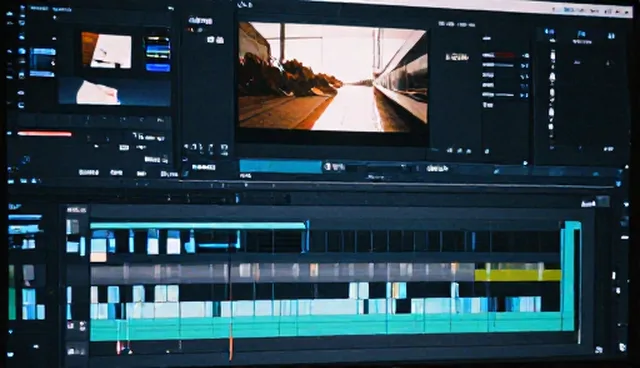
Task: Click the bright blue button beside the source panel's upper thumbnail
Action: point(158,67)
